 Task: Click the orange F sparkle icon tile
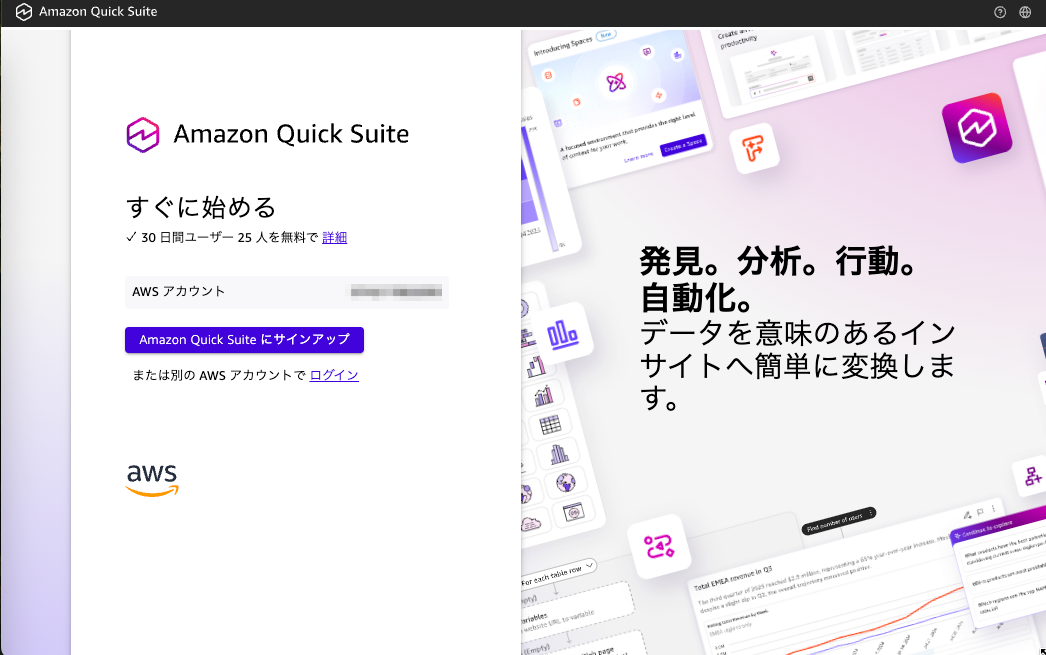tap(753, 150)
